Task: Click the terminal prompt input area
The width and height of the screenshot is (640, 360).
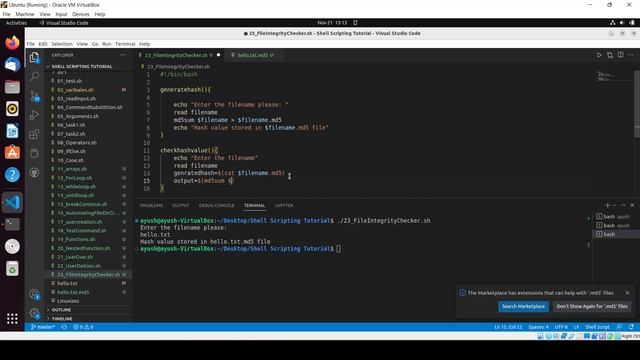Action: point(339,249)
